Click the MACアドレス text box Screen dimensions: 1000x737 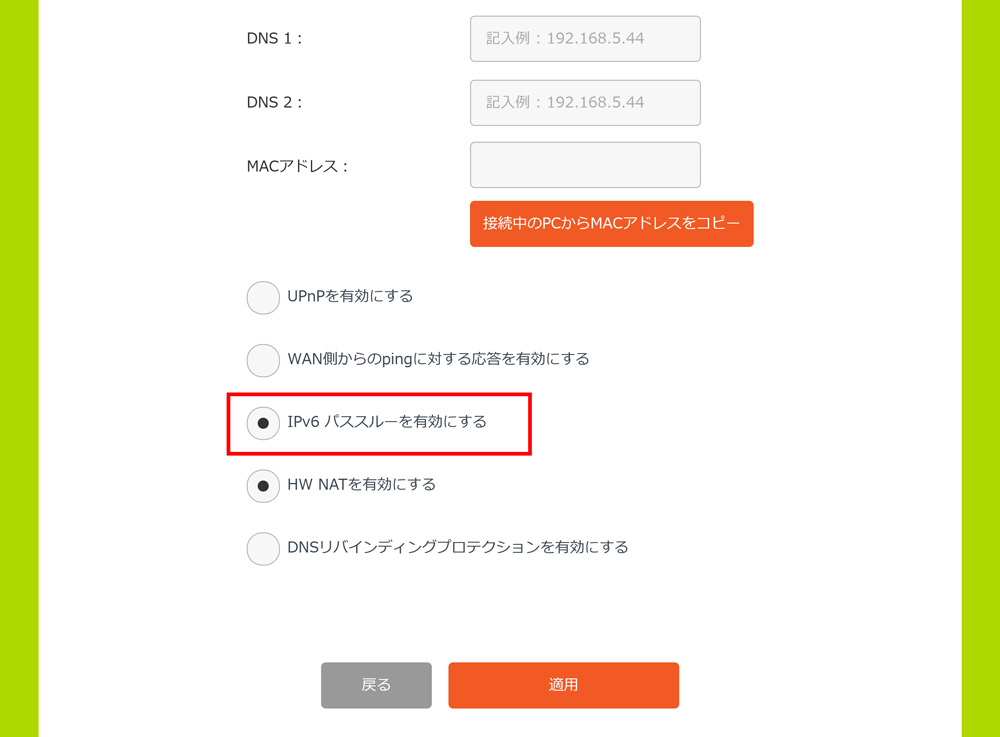[x=585, y=165]
